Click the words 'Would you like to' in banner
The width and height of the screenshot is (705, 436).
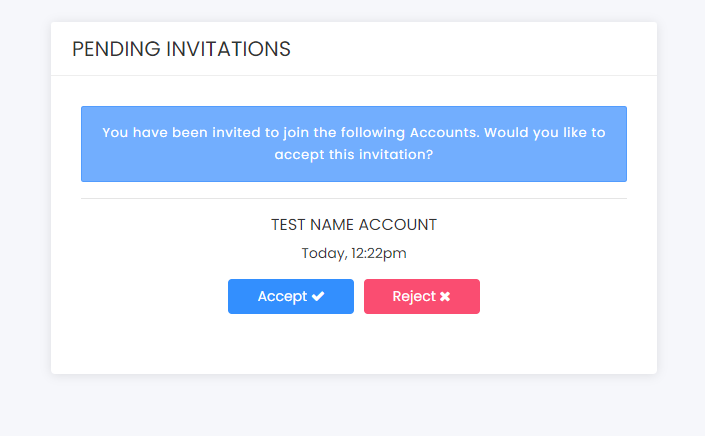(x=544, y=133)
